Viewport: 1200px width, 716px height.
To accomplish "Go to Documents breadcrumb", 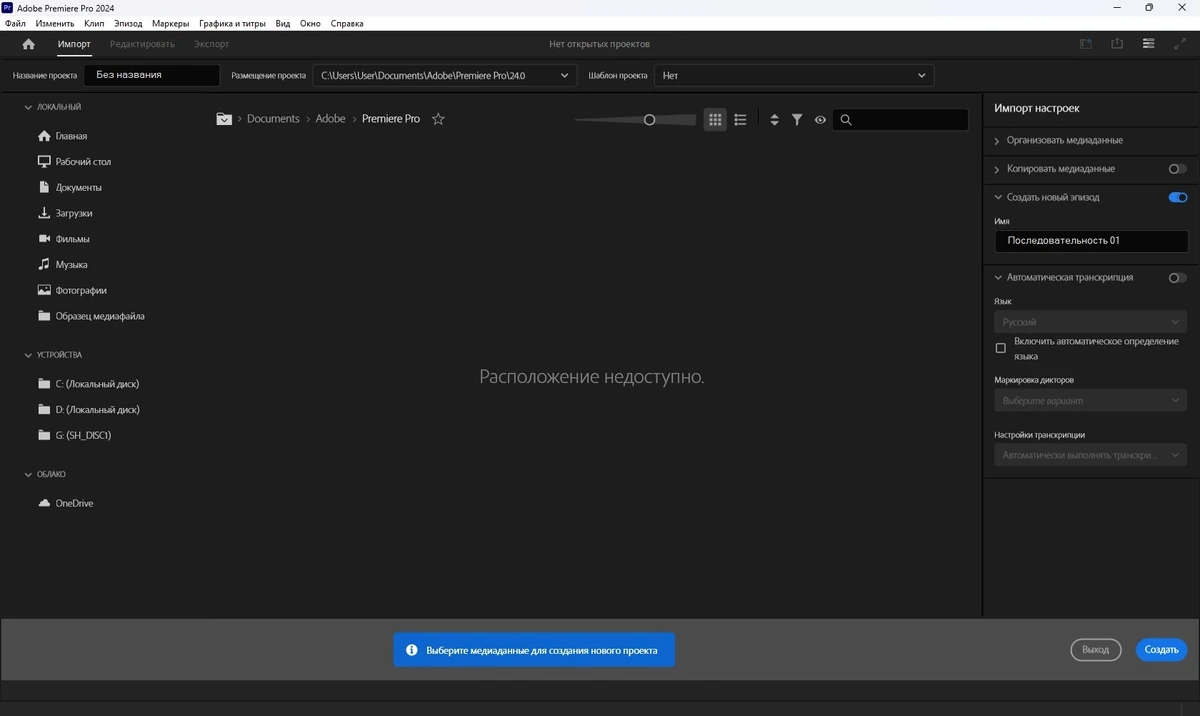I will pos(273,119).
